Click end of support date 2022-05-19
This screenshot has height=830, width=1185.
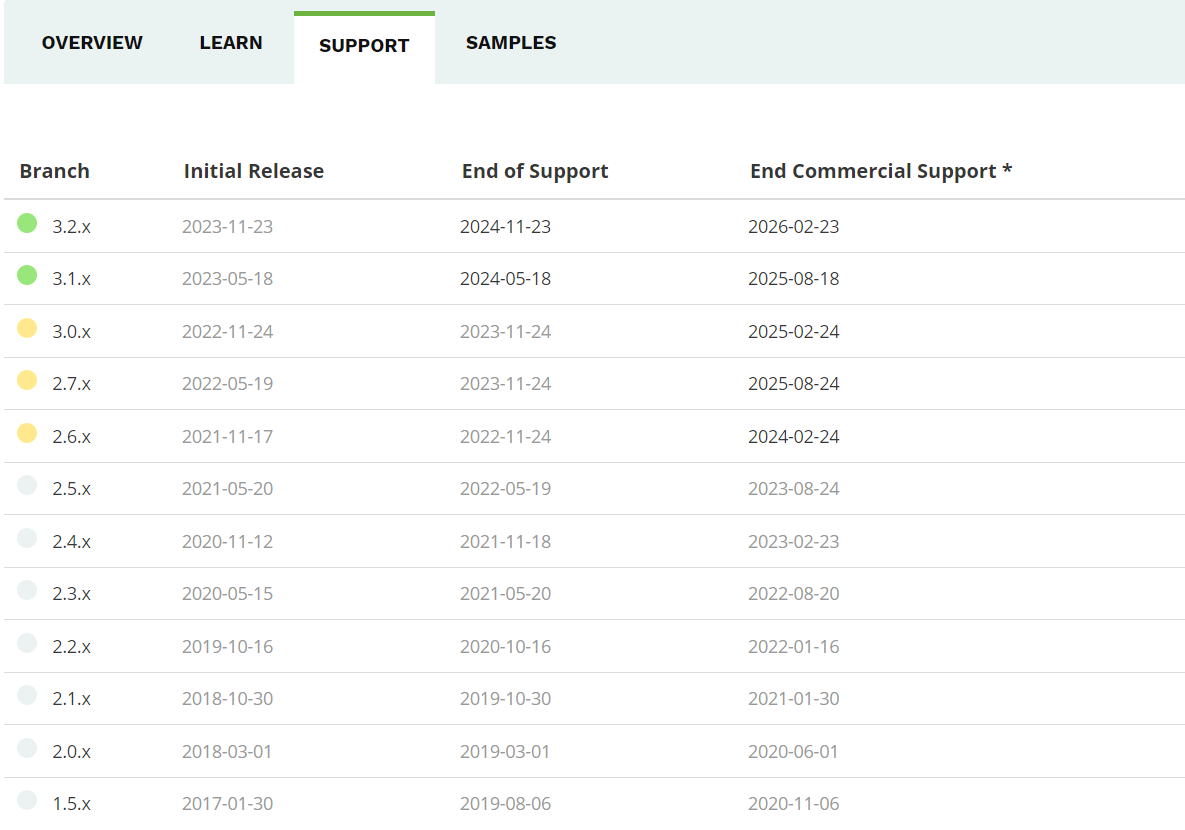[x=506, y=489]
